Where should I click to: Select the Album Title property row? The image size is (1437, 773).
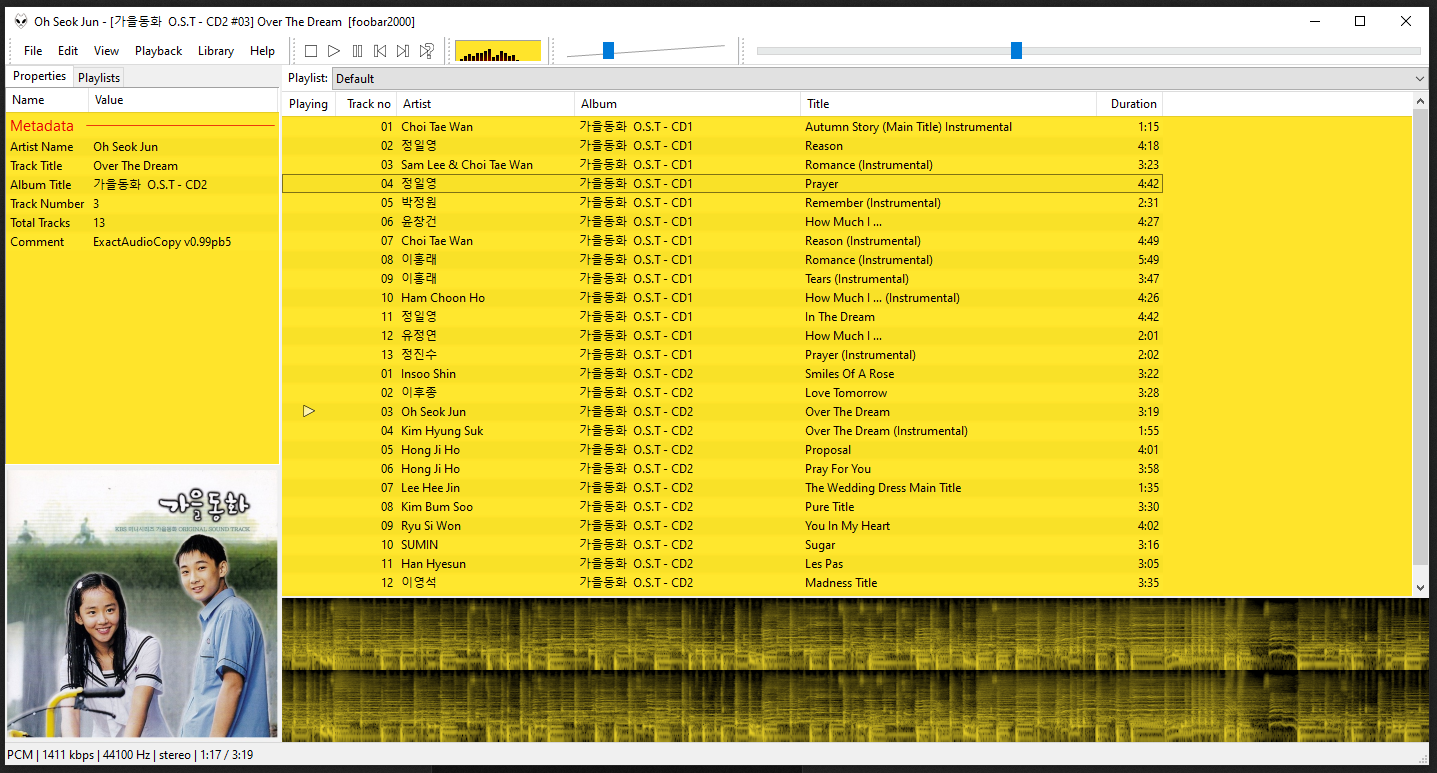(141, 185)
